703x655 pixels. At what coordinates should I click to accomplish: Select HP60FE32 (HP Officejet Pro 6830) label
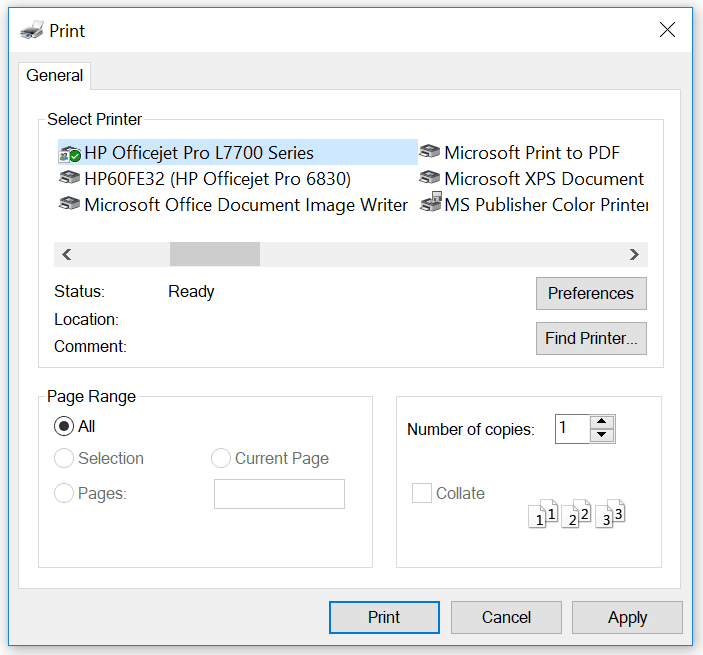point(217,179)
